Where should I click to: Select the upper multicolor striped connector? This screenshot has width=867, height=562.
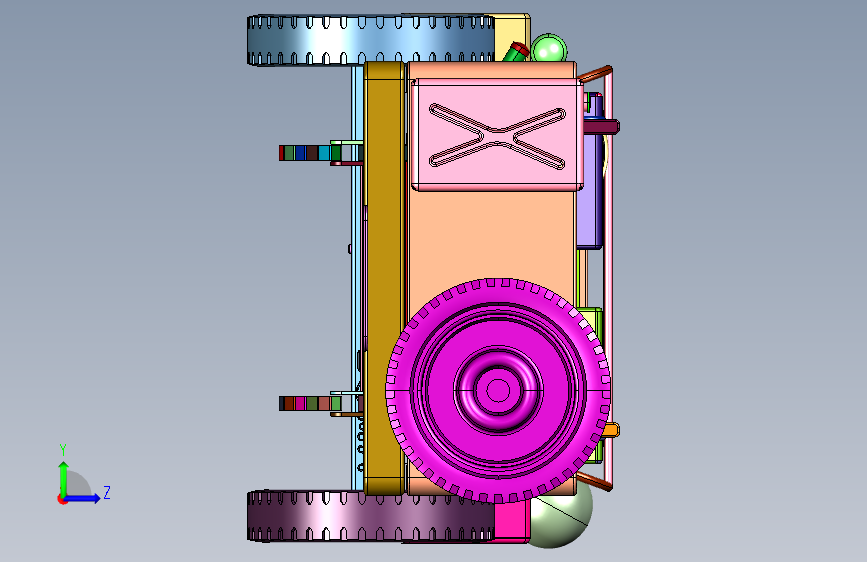(x=310, y=153)
